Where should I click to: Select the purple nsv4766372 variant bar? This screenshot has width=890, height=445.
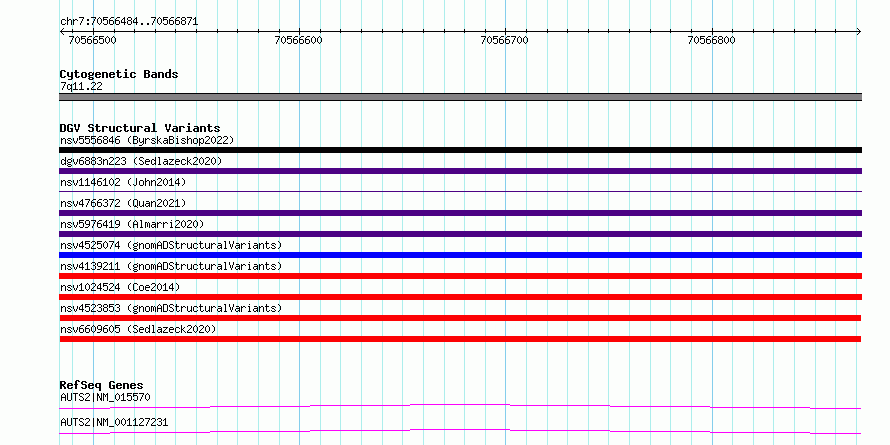[460, 213]
